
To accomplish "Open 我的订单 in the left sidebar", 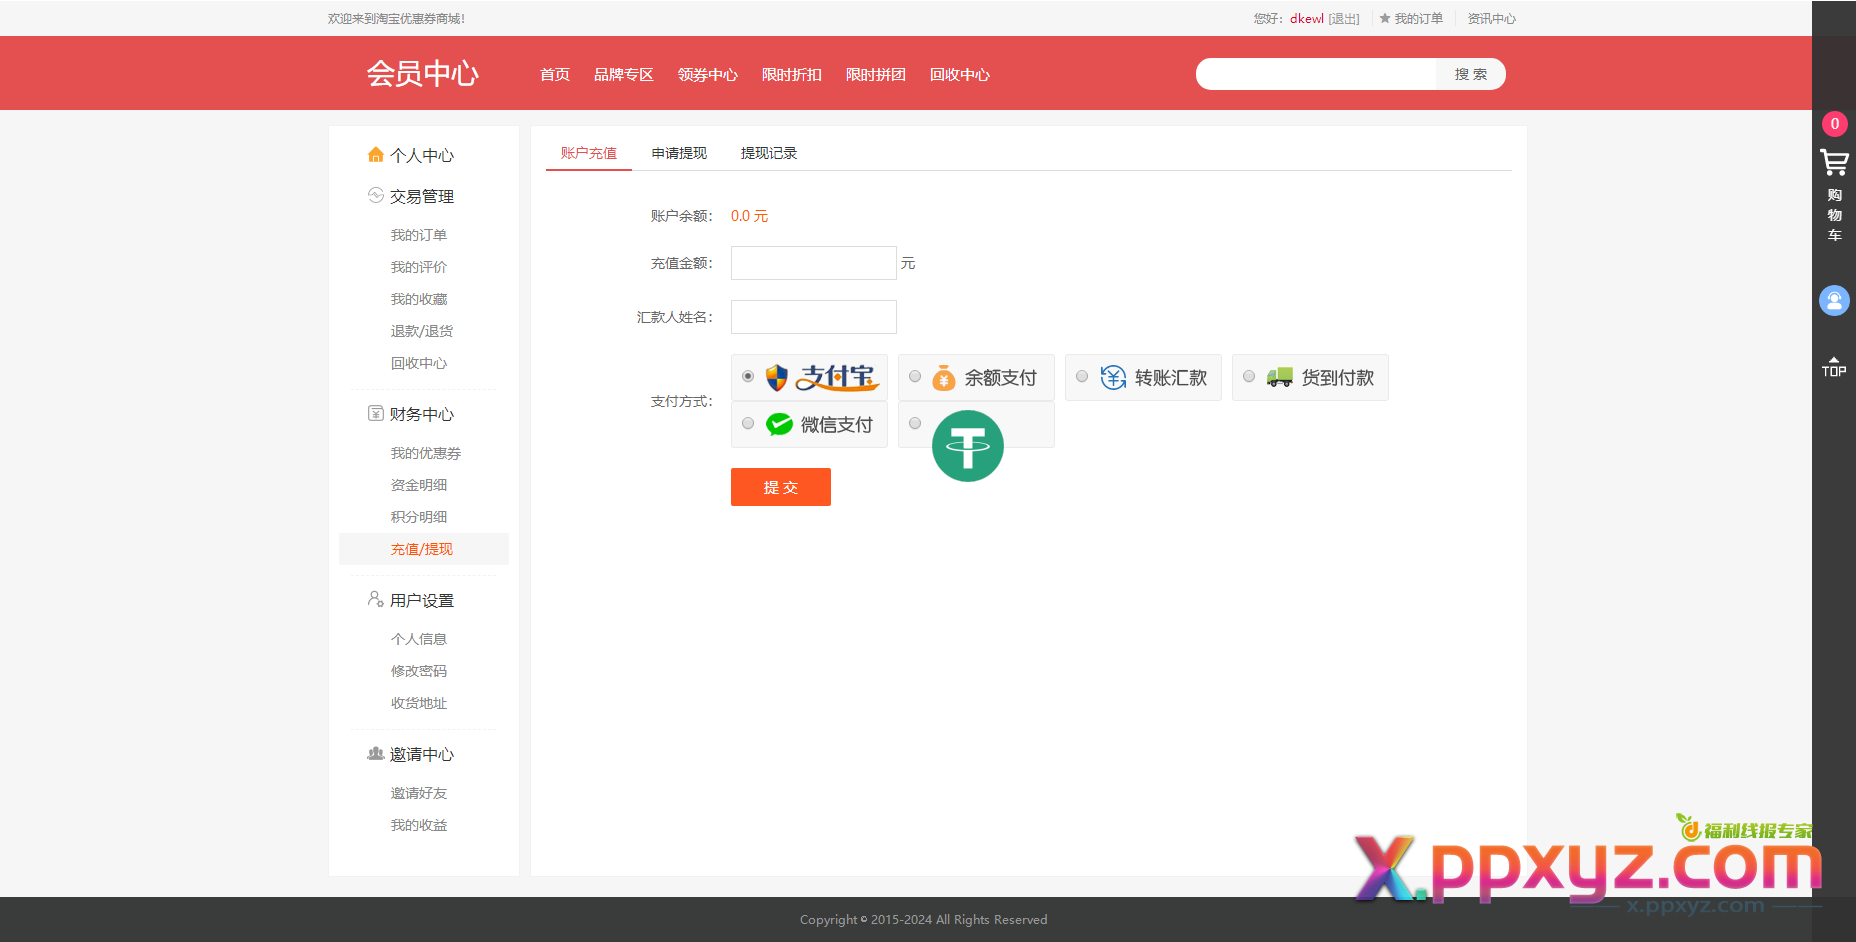I will click(x=419, y=235).
